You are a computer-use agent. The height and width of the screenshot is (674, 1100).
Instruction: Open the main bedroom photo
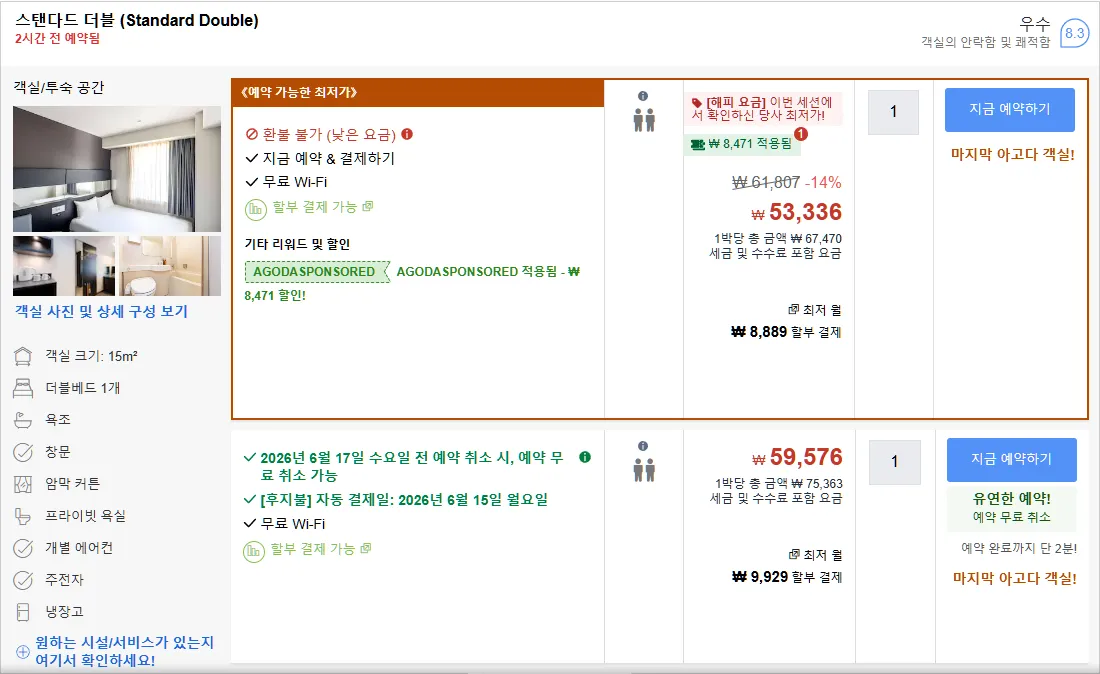pos(116,169)
